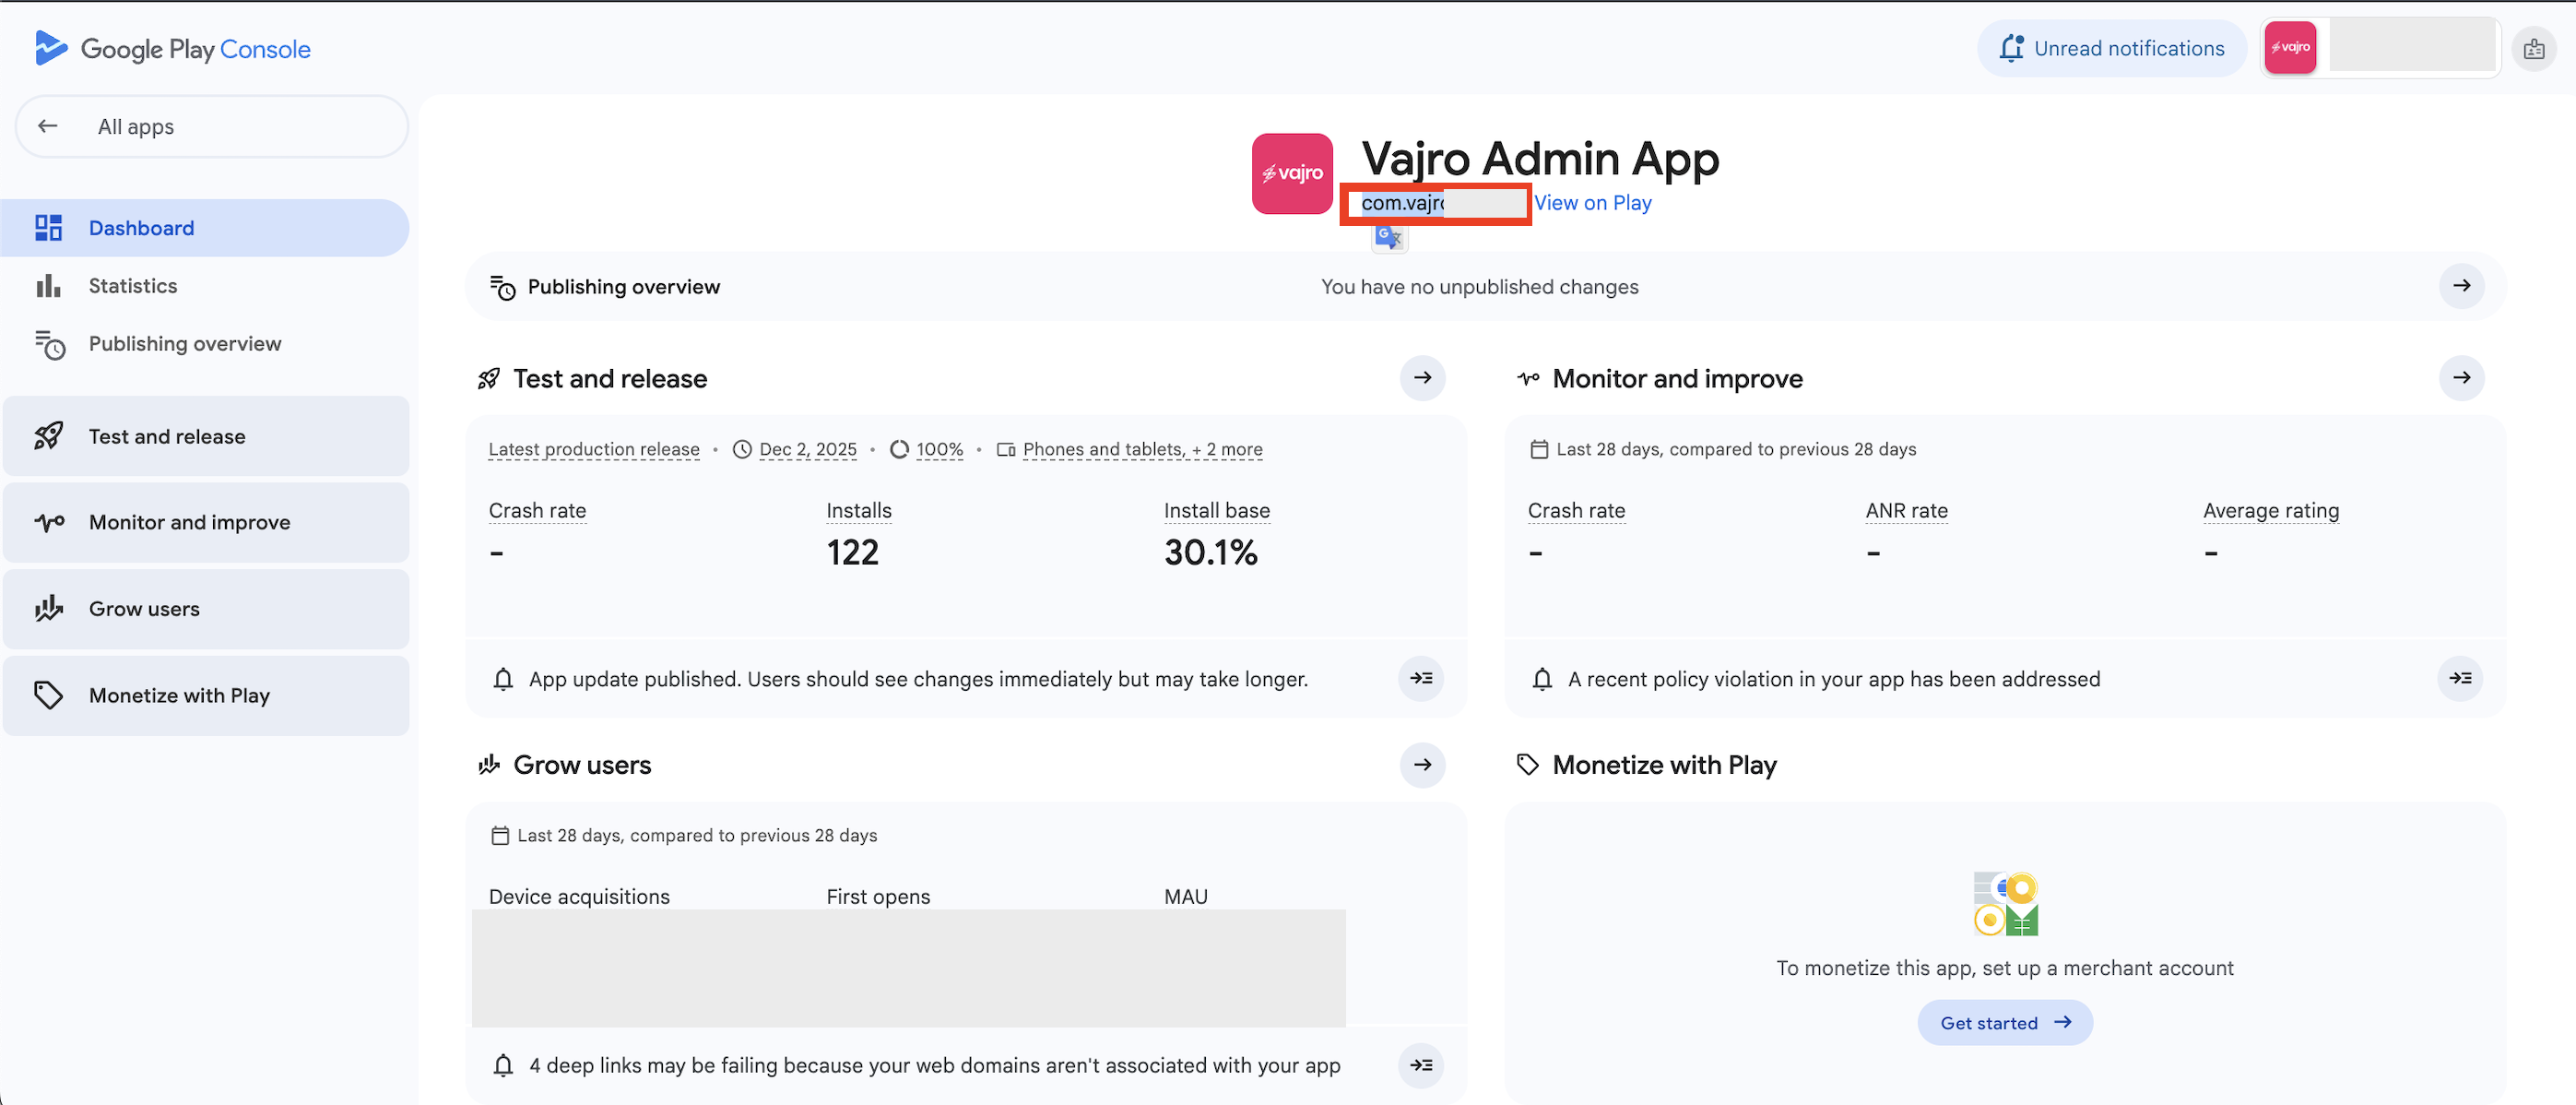Open Unread notifications
This screenshot has width=2576, height=1105.
2111,48
